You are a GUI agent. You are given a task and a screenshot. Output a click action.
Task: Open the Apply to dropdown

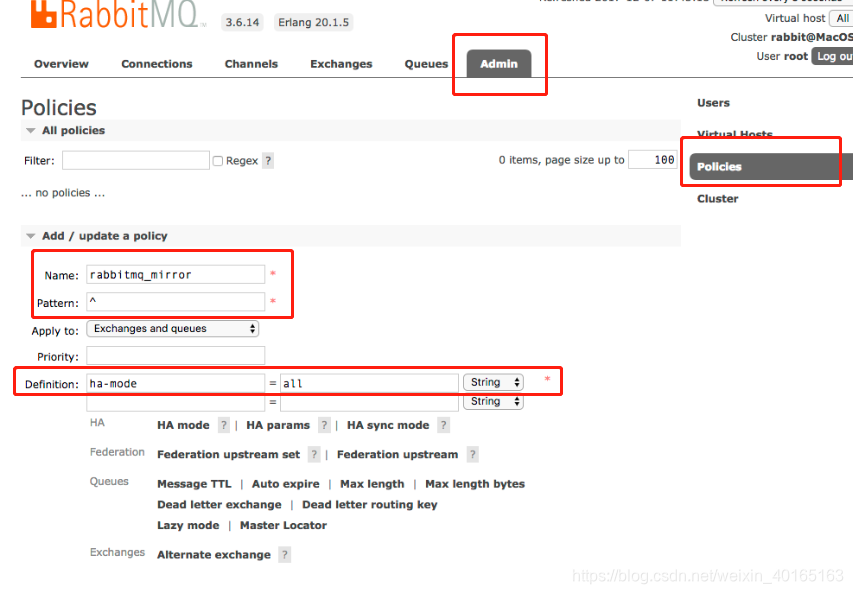[172, 327]
